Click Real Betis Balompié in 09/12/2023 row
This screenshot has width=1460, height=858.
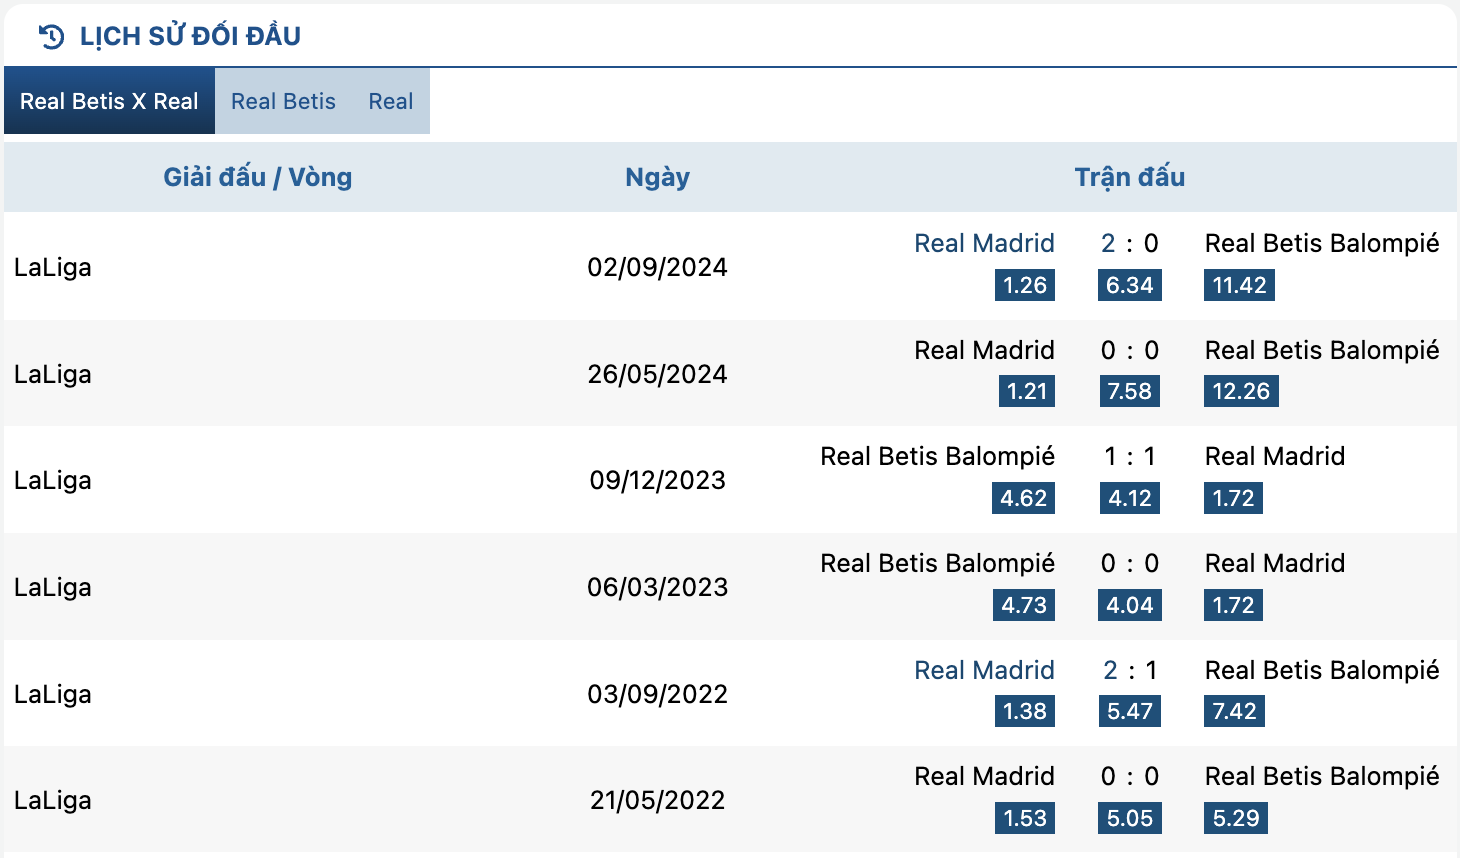[937, 456]
